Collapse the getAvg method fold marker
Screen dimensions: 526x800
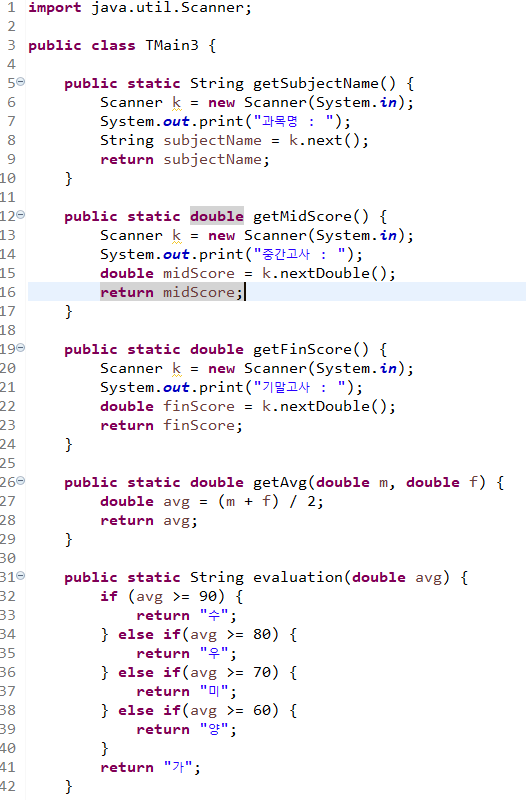[21, 481]
